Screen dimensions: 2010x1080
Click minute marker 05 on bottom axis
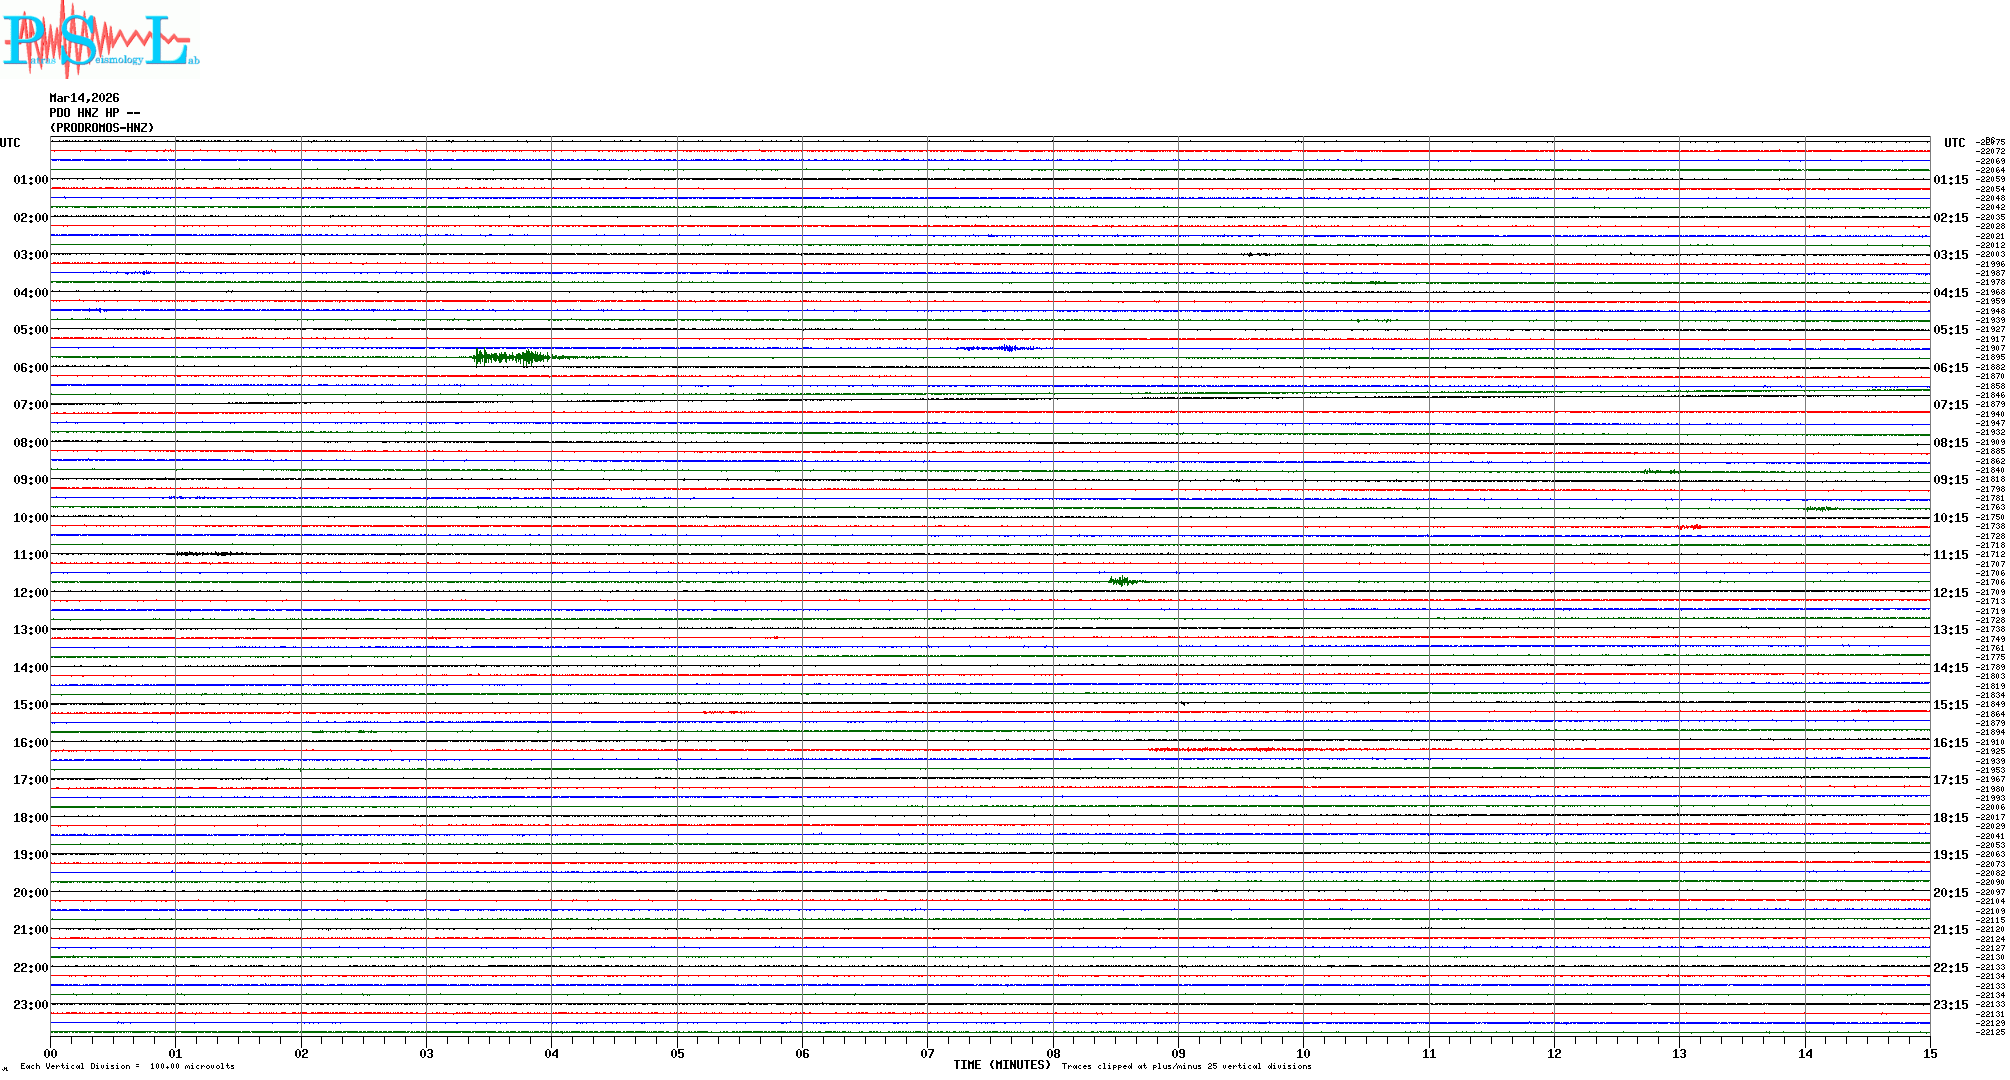677,1054
